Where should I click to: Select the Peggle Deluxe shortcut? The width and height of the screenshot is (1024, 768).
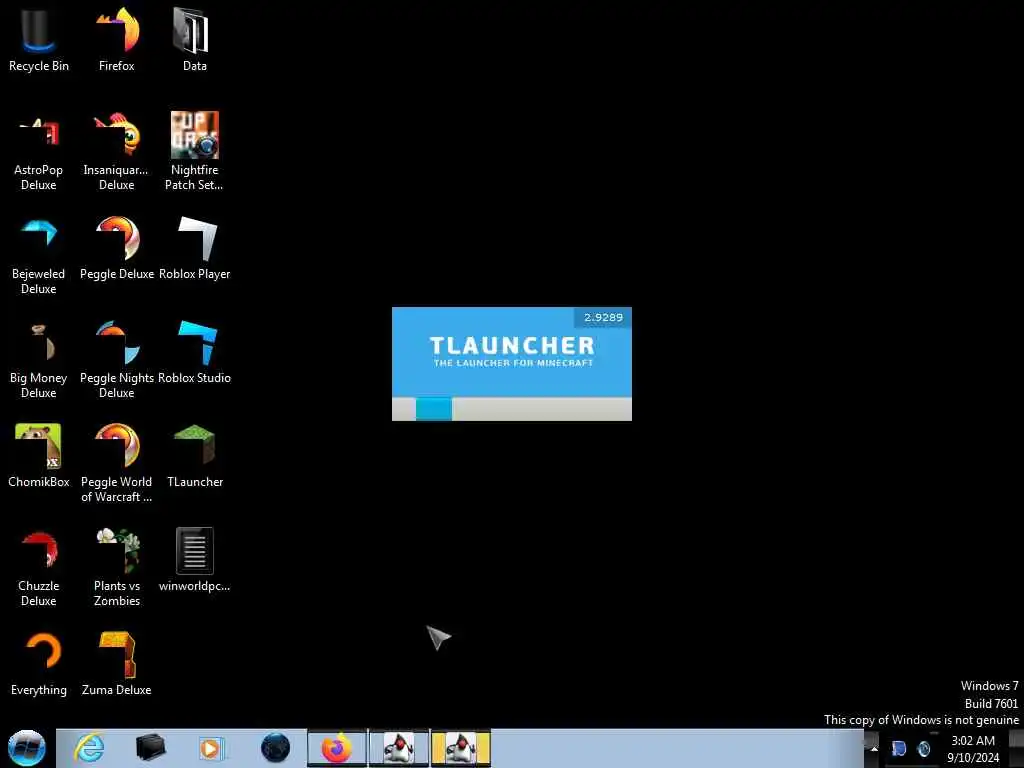click(117, 249)
